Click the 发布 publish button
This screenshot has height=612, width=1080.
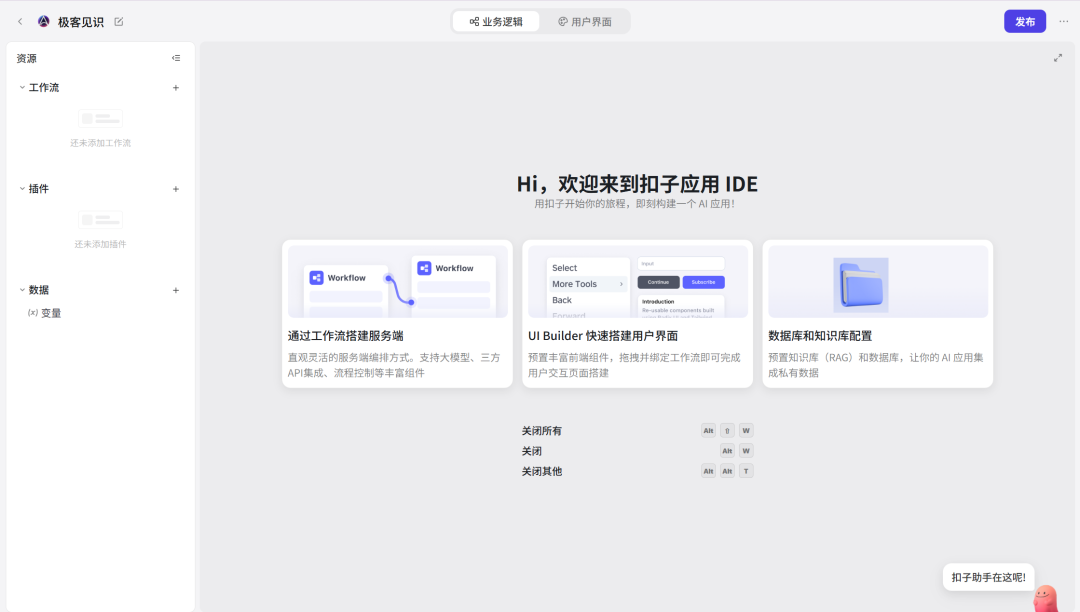pos(1025,21)
